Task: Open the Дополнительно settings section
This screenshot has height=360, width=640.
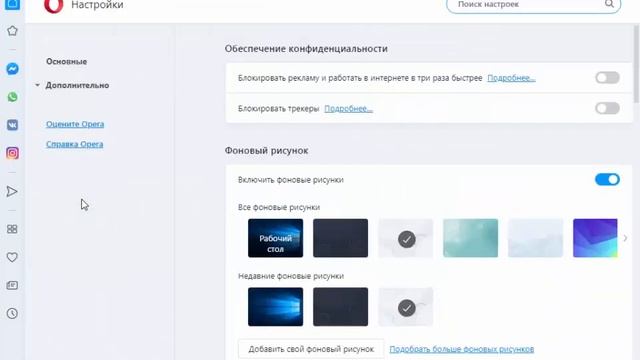Action: coord(77,85)
